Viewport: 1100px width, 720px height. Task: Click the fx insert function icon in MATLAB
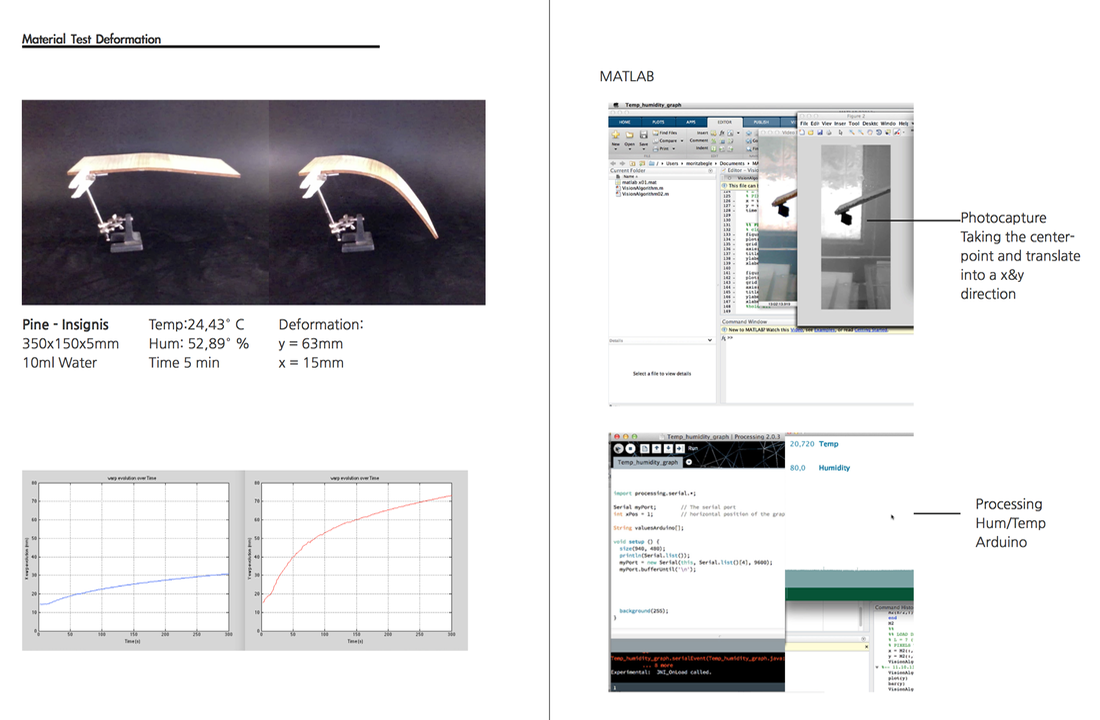point(722,133)
